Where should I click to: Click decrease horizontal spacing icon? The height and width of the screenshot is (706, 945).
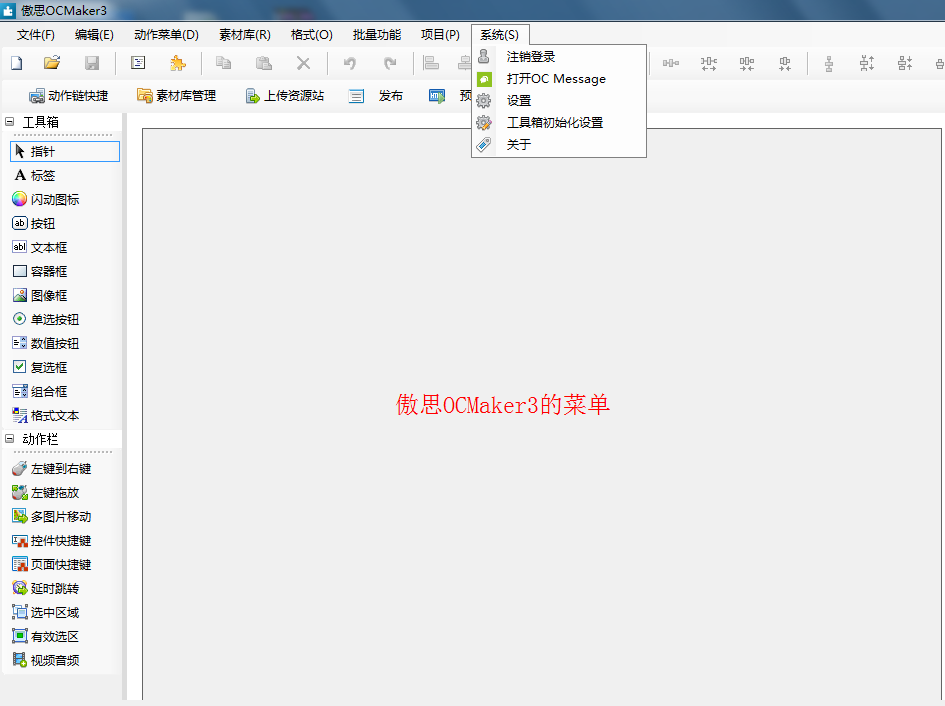[x=747, y=63]
